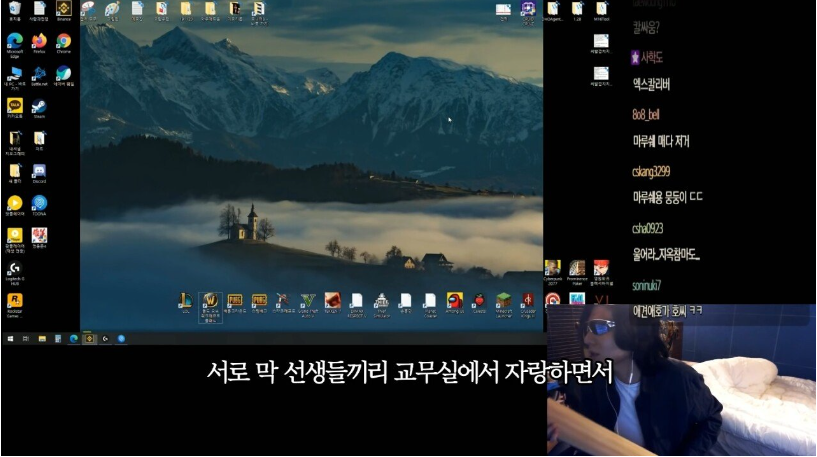Viewport: 817px width, 457px height.
Task: Launch the LoL desktop shortcut
Action: click(185, 303)
